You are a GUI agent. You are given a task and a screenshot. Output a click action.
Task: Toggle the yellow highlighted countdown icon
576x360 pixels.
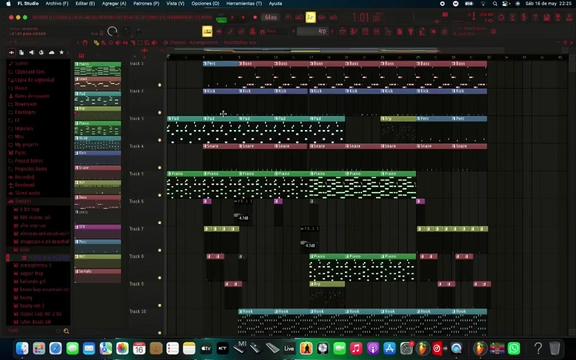coord(310,17)
